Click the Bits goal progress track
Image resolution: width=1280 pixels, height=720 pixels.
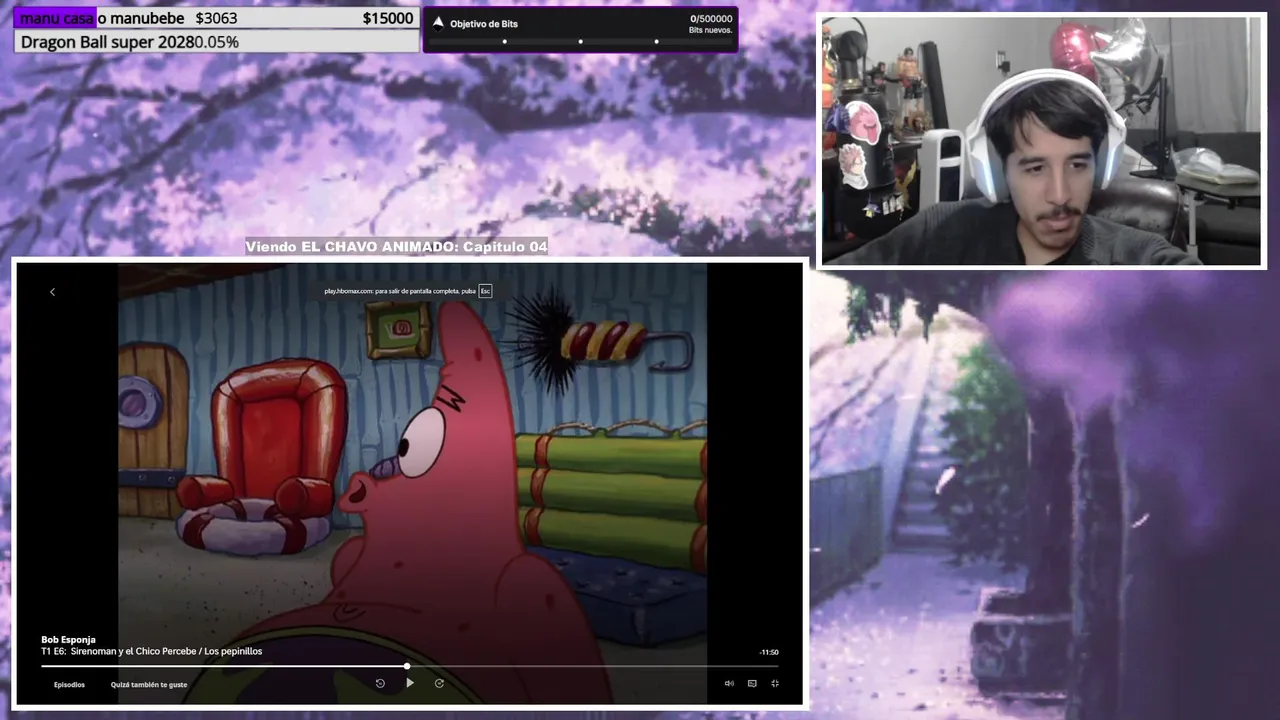click(x=580, y=42)
